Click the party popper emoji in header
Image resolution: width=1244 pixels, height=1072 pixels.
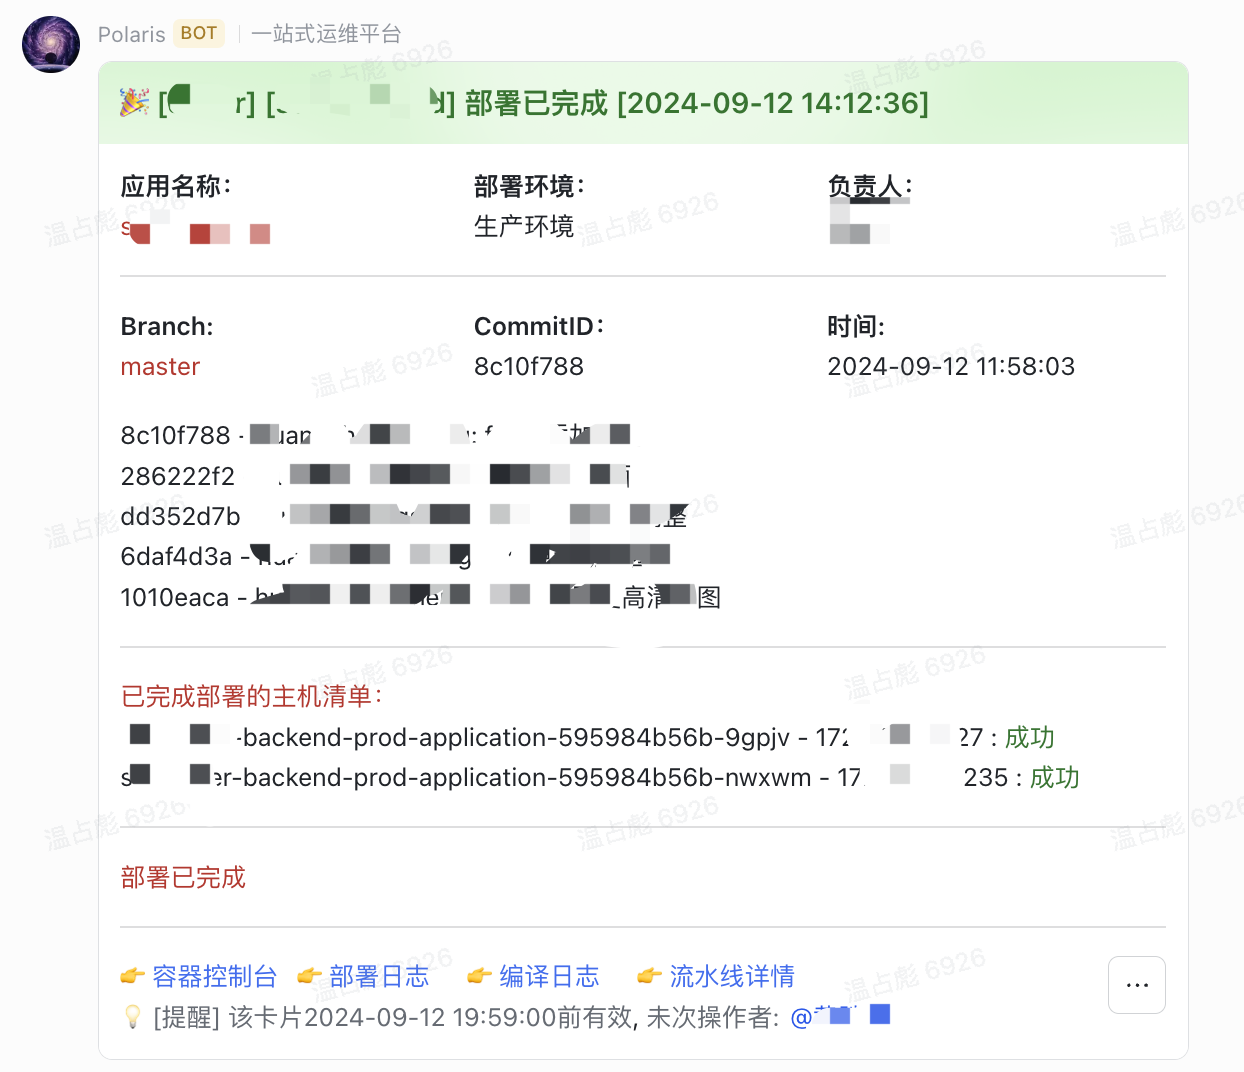[134, 102]
